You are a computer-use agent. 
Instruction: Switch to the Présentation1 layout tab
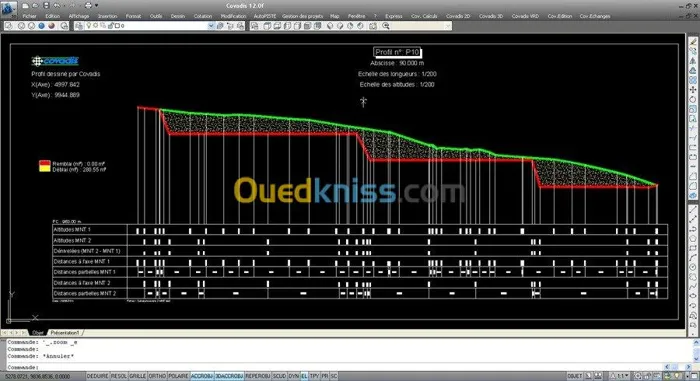pyautogui.click(x=65, y=333)
